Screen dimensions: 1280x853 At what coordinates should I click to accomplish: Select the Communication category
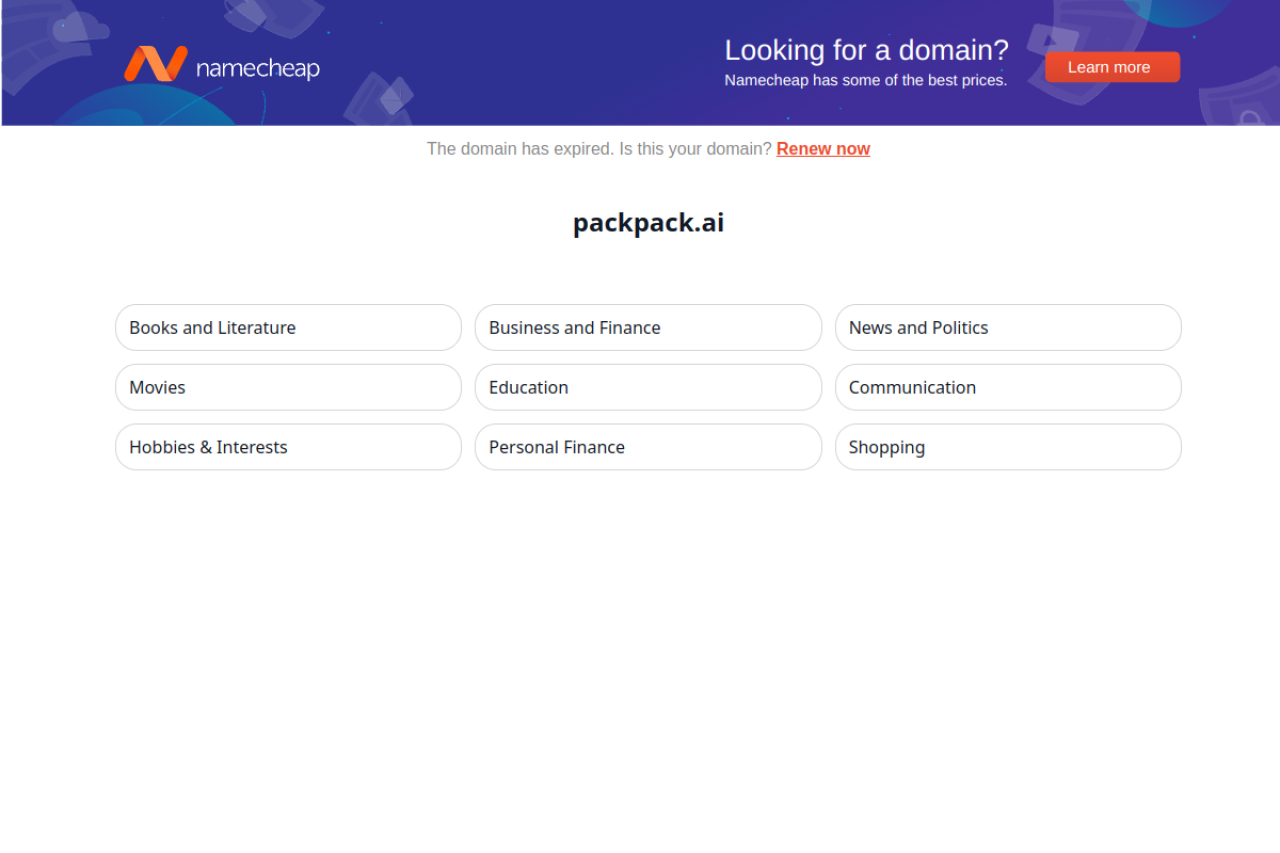tap(1008, 387)
